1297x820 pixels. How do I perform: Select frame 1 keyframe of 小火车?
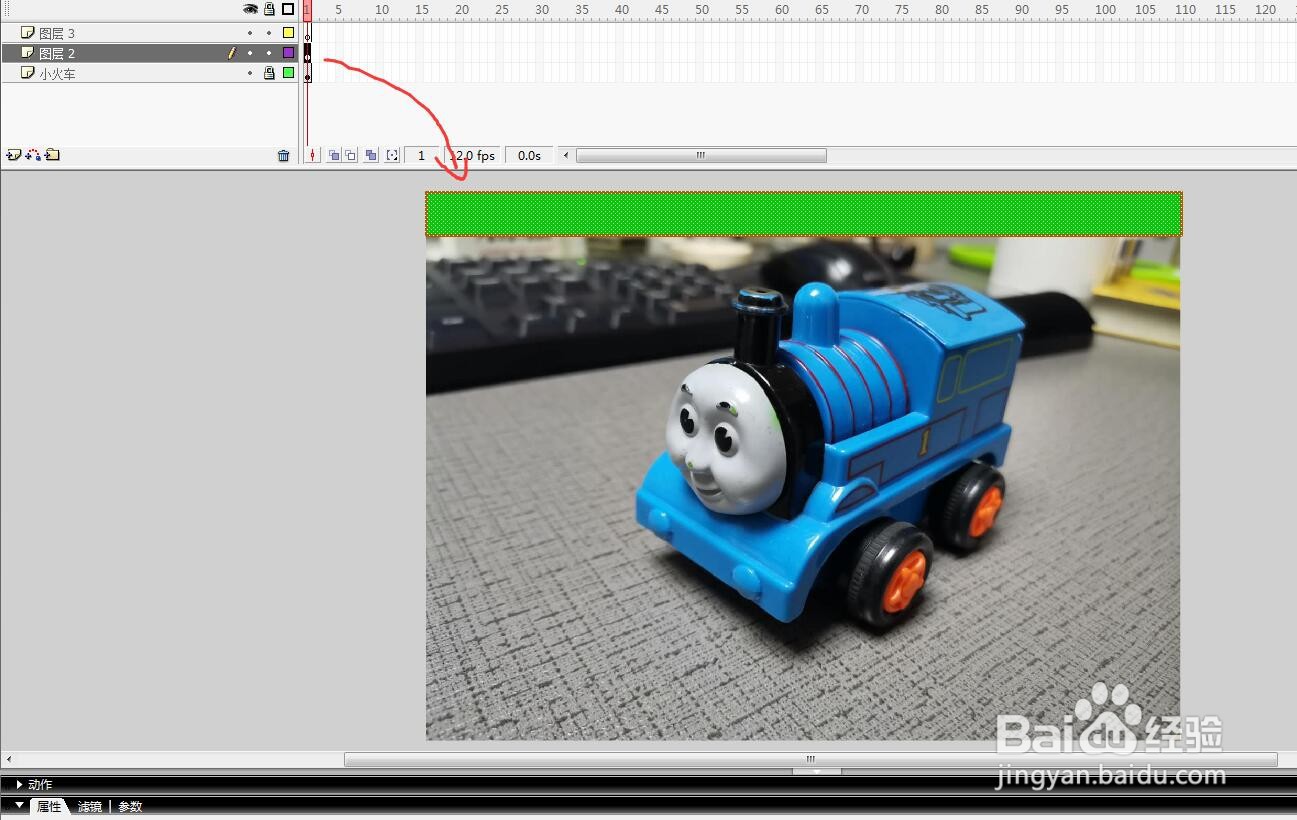[308, 73]
